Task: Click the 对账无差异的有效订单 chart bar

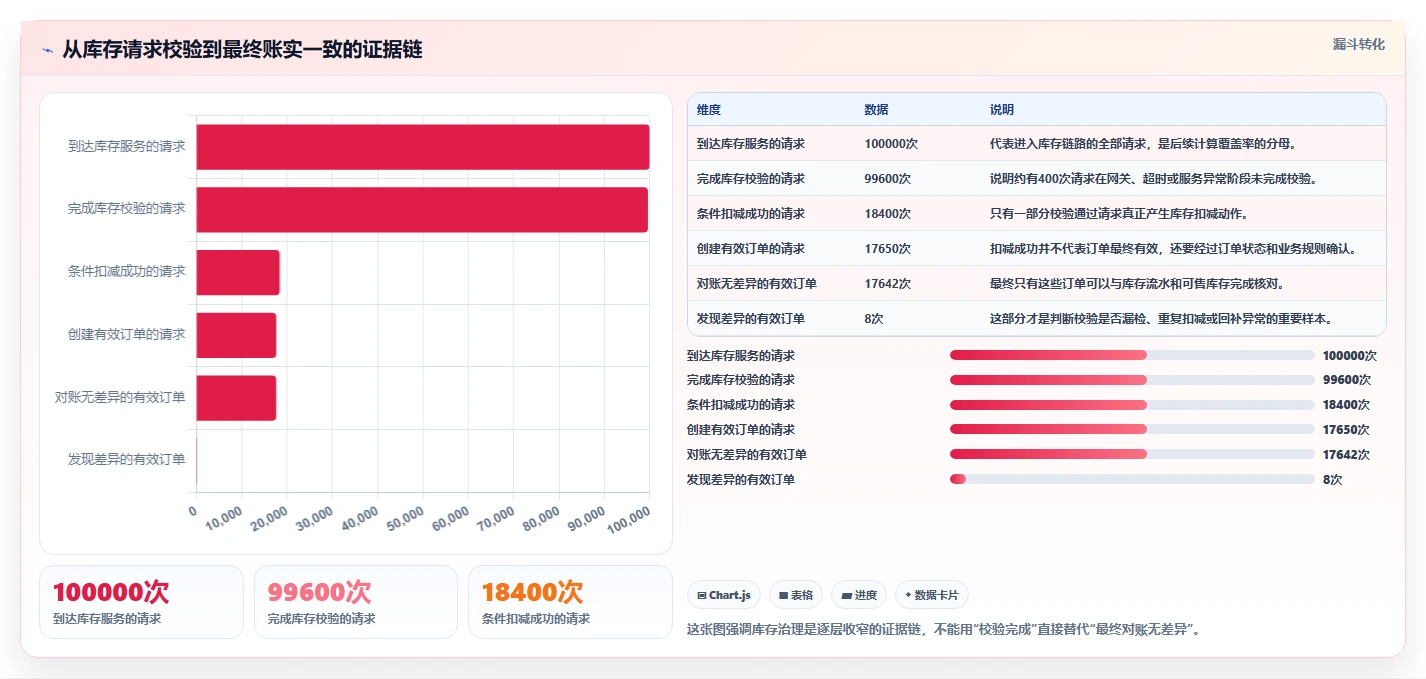Action: [236, 398]
